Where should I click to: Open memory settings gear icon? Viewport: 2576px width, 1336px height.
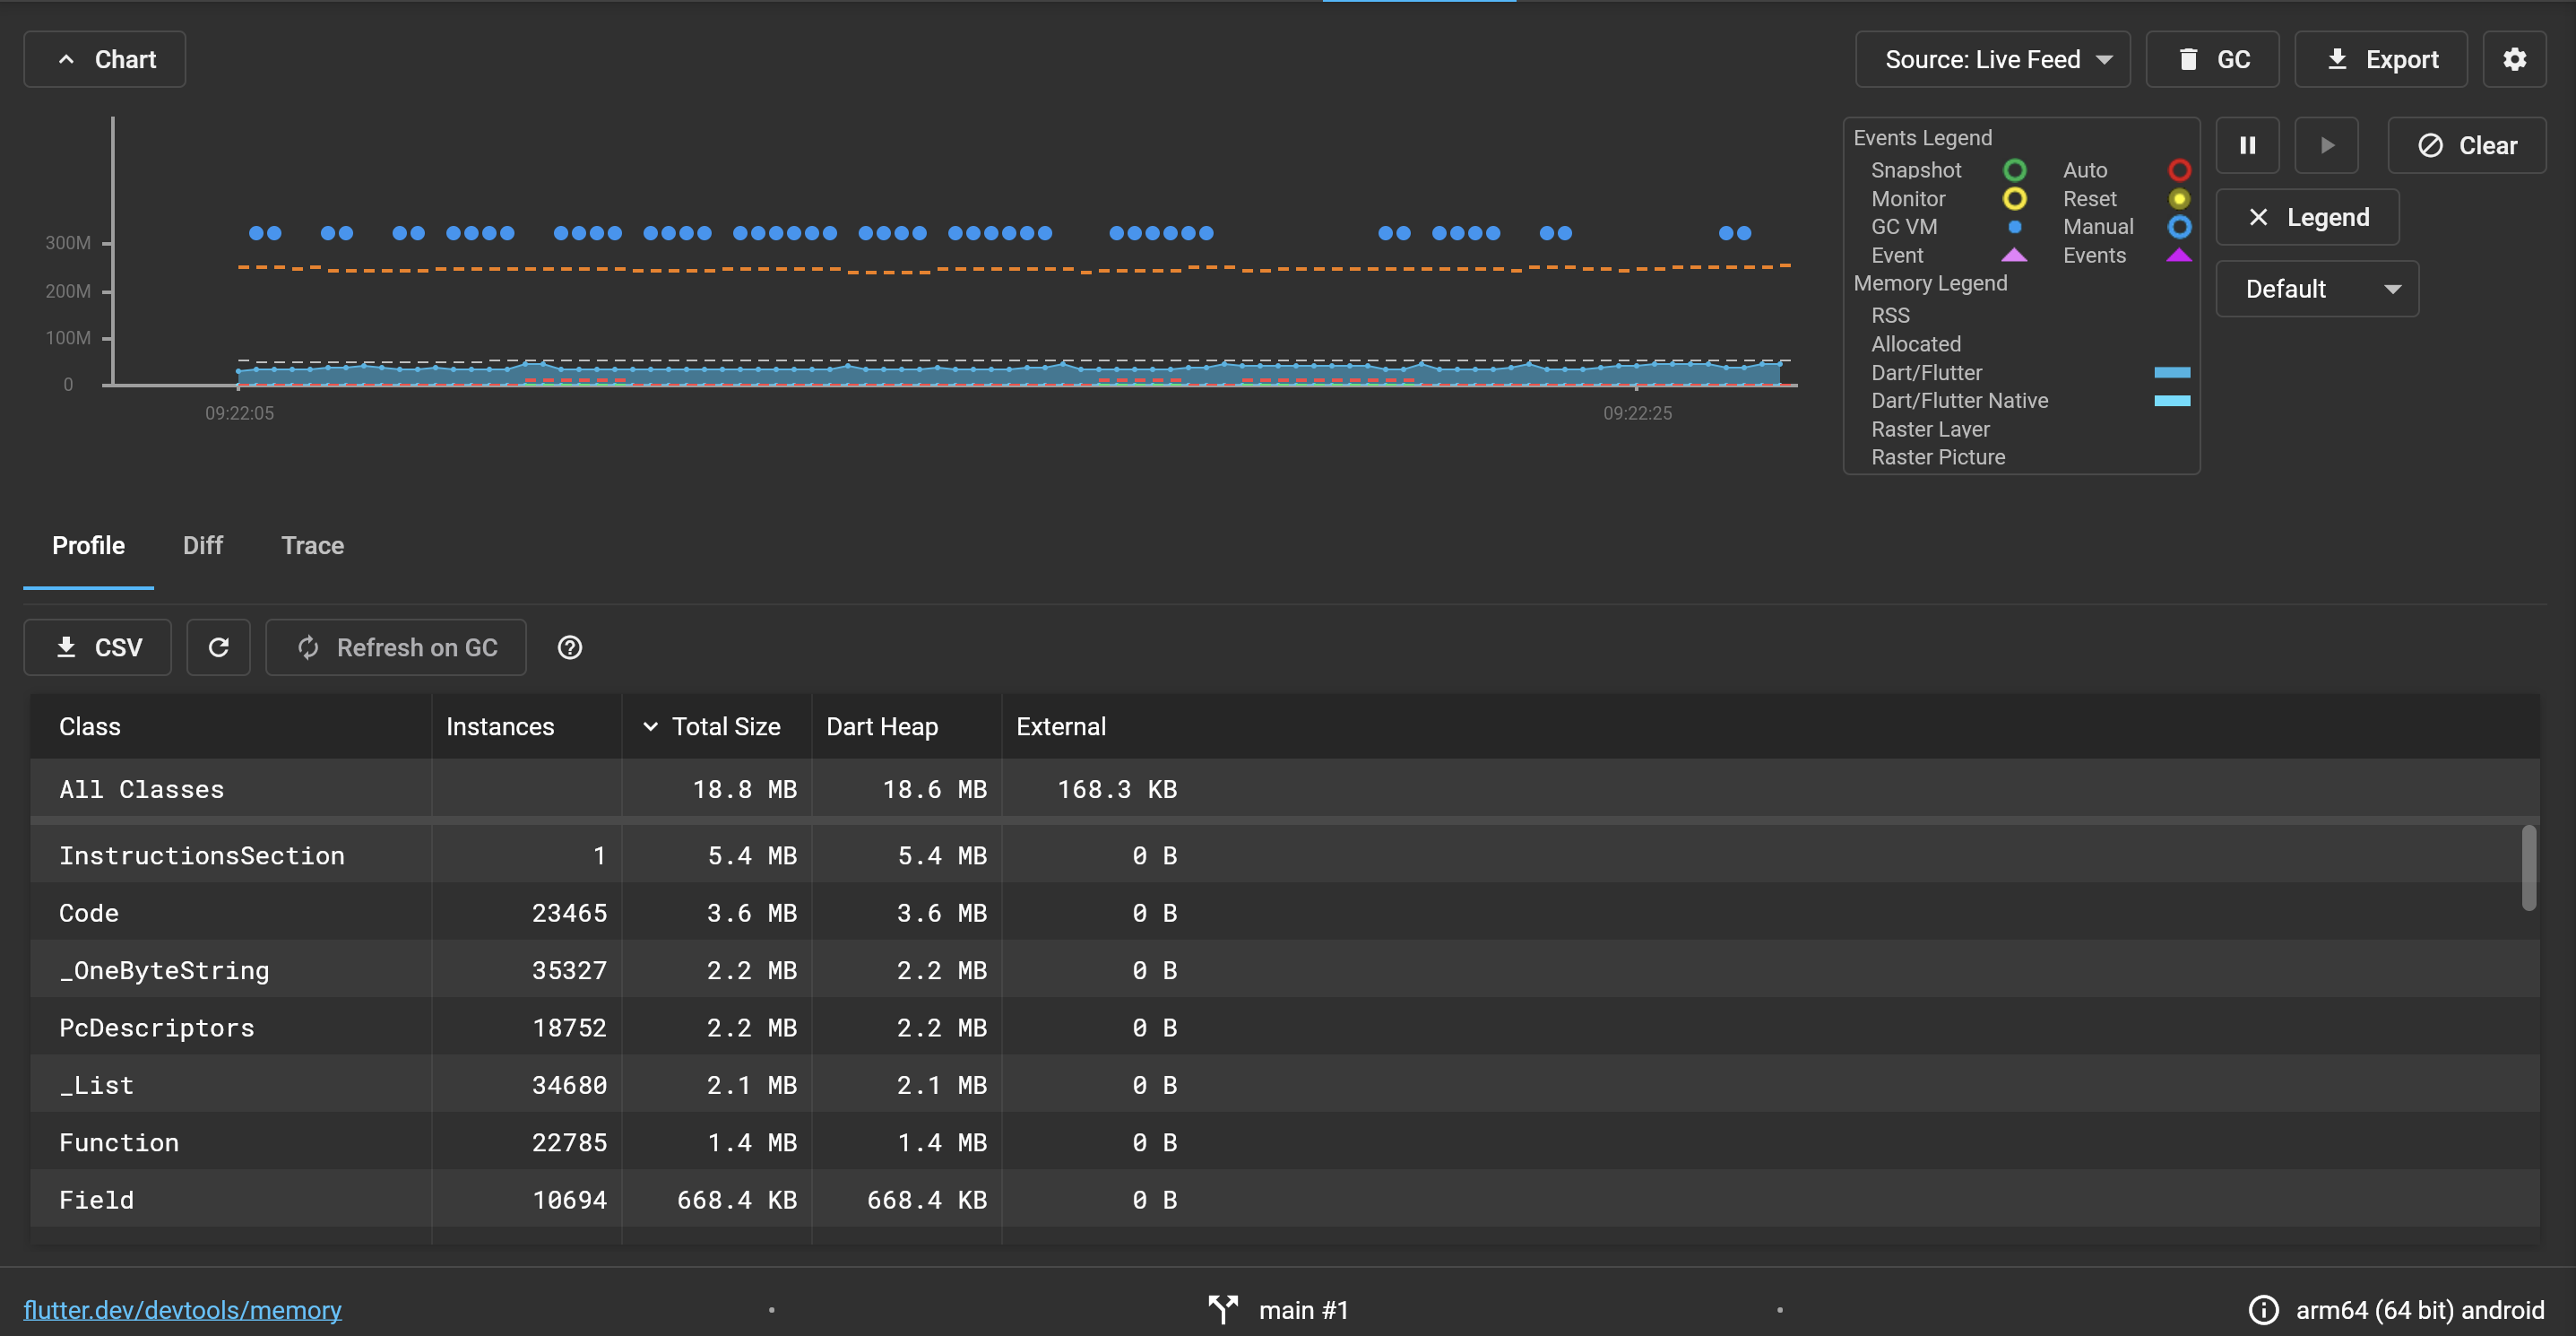pyautogui.click(x=2514, y=59)
